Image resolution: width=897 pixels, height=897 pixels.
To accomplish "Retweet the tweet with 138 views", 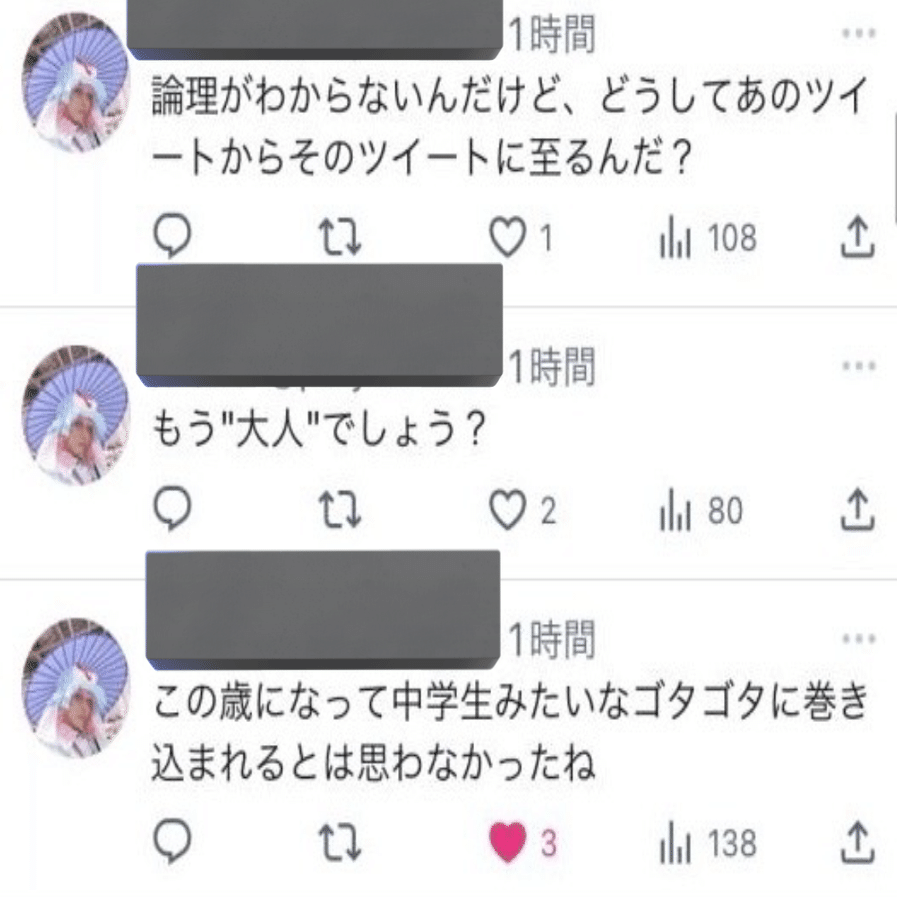I will [345, 843].
